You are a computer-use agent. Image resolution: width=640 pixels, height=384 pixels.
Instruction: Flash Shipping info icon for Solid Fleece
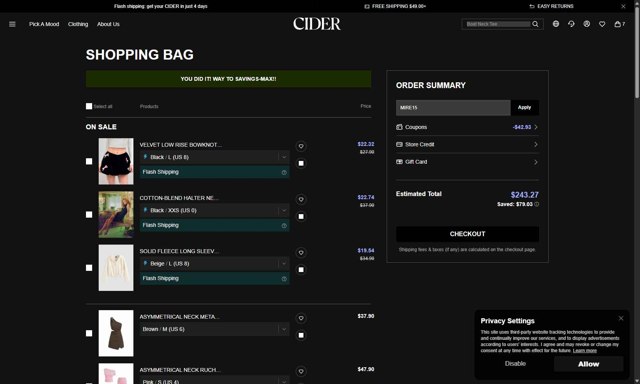(x=284, y=279)
